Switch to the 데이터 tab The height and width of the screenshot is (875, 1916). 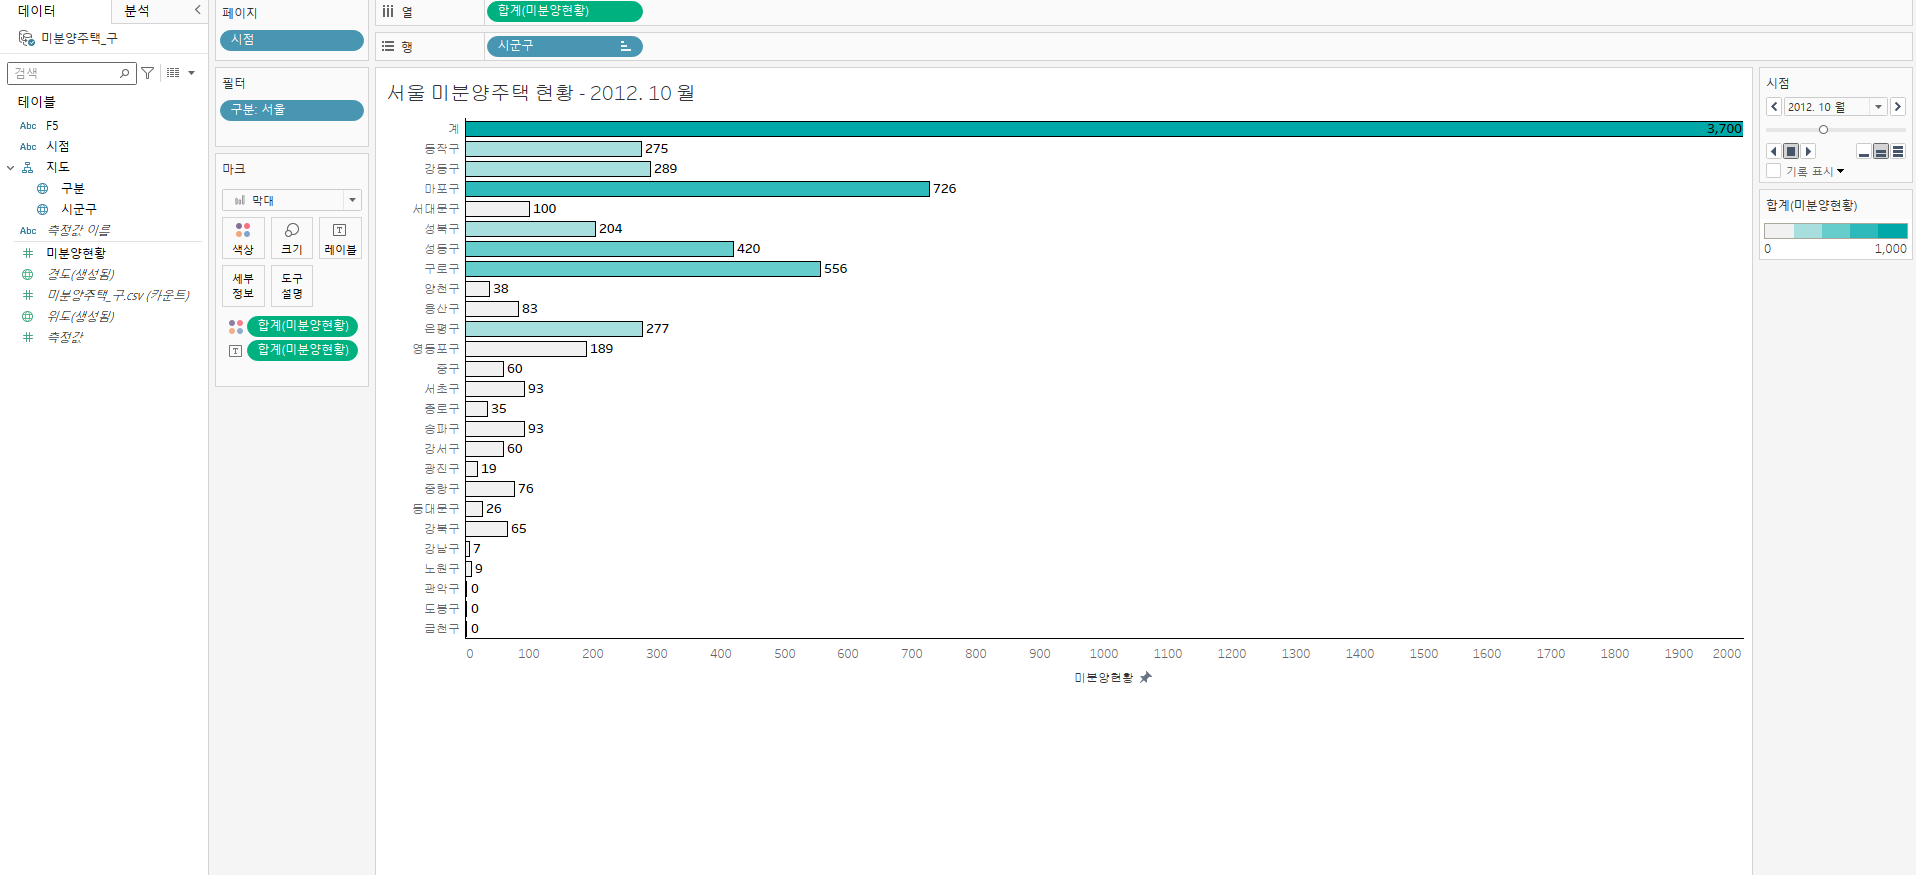(x=37, y=11)
